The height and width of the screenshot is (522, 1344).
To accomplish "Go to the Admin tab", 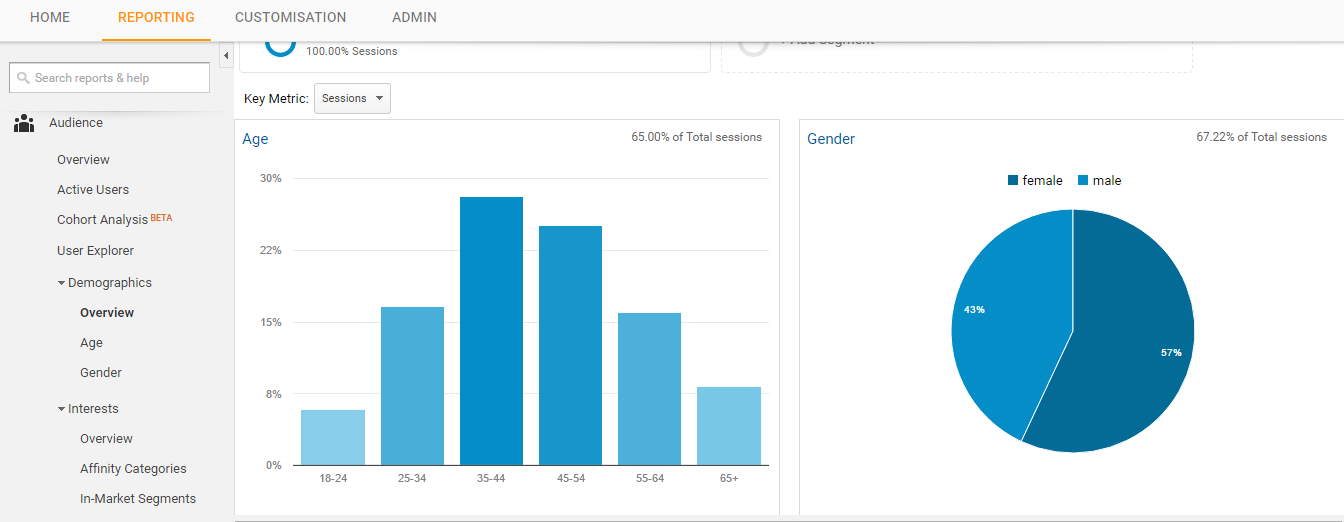I will [414, 18].
